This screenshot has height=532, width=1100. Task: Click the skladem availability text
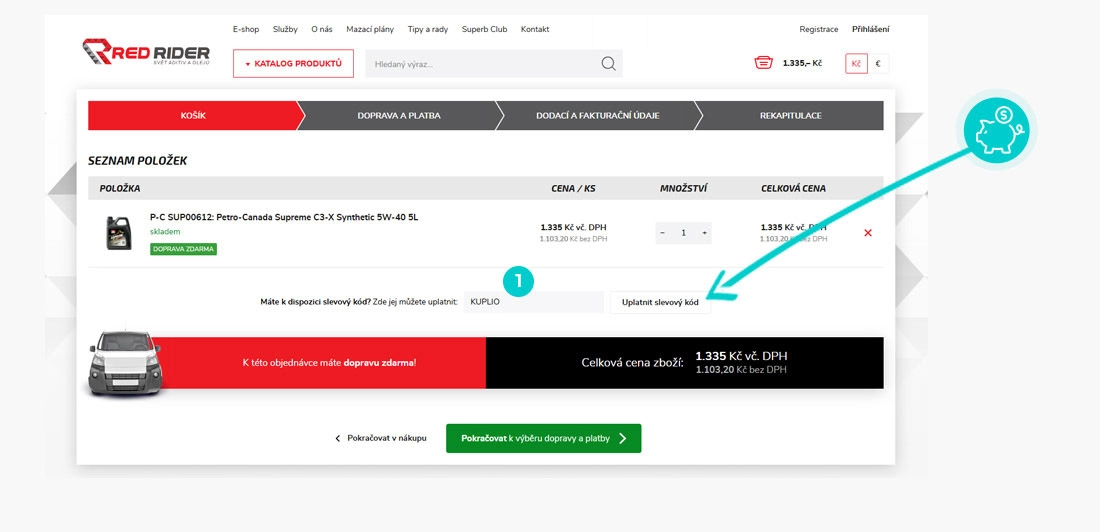coord(166,232)
